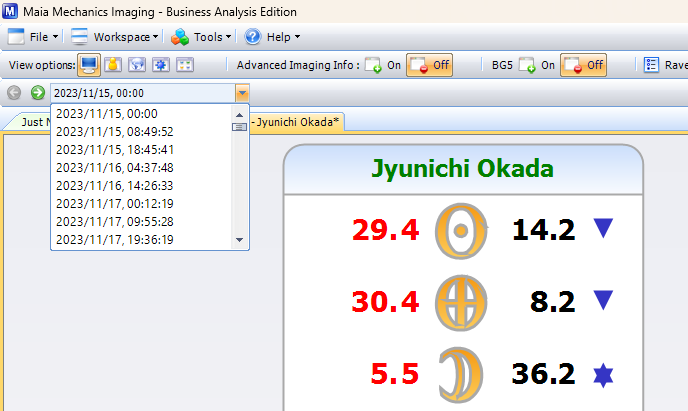Open the File menu
Viewport: 688px width, 411px height.
click(x=33, y=37)
